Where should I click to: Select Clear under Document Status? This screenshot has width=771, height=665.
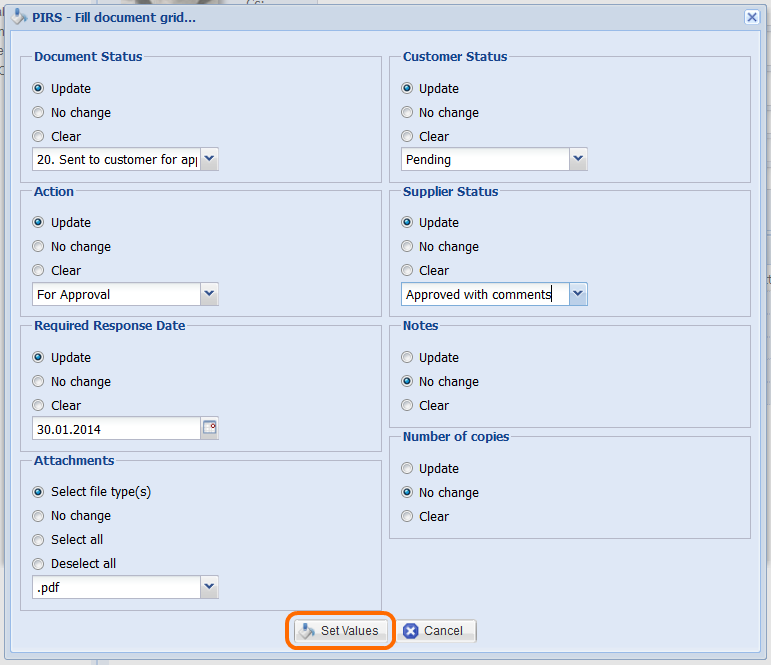click(39, 137)
